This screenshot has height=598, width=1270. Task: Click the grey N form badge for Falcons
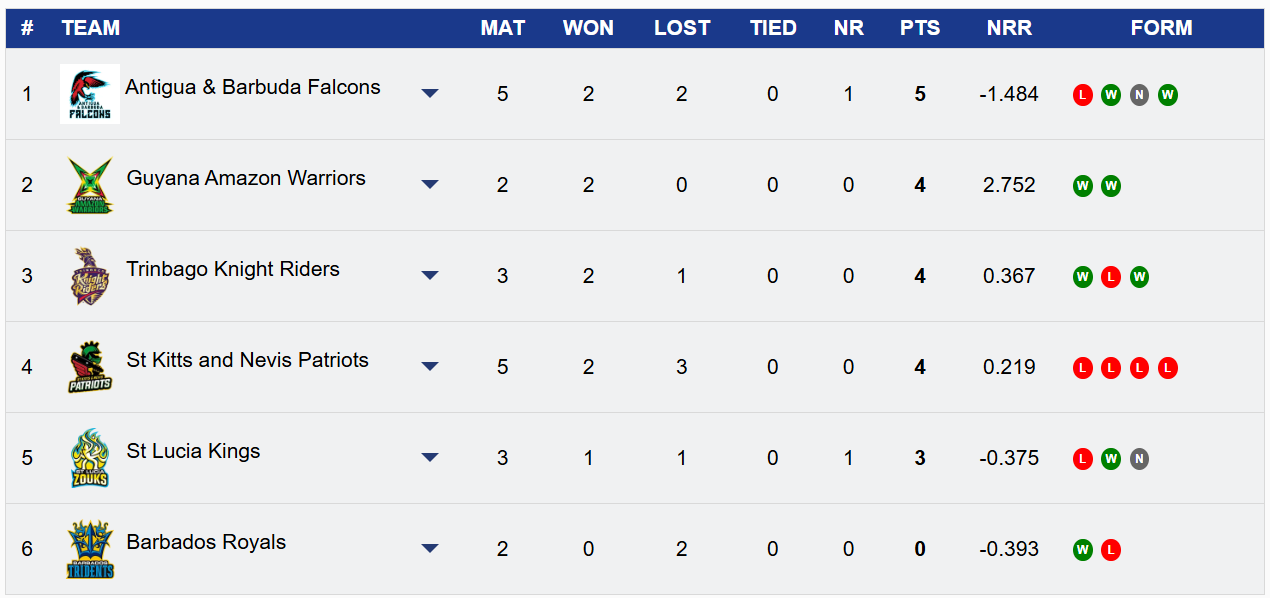click(x=1139, y=95)
